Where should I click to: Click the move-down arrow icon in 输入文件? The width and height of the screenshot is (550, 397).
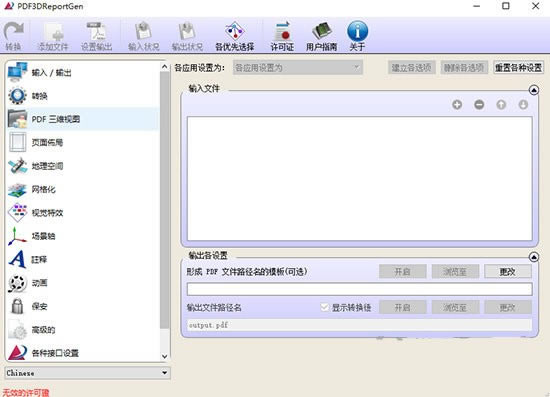pos(523,105)
